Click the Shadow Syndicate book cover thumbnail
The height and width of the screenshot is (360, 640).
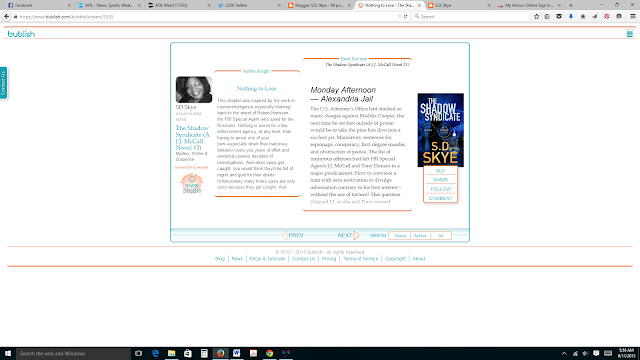click(x=440, y=130)
